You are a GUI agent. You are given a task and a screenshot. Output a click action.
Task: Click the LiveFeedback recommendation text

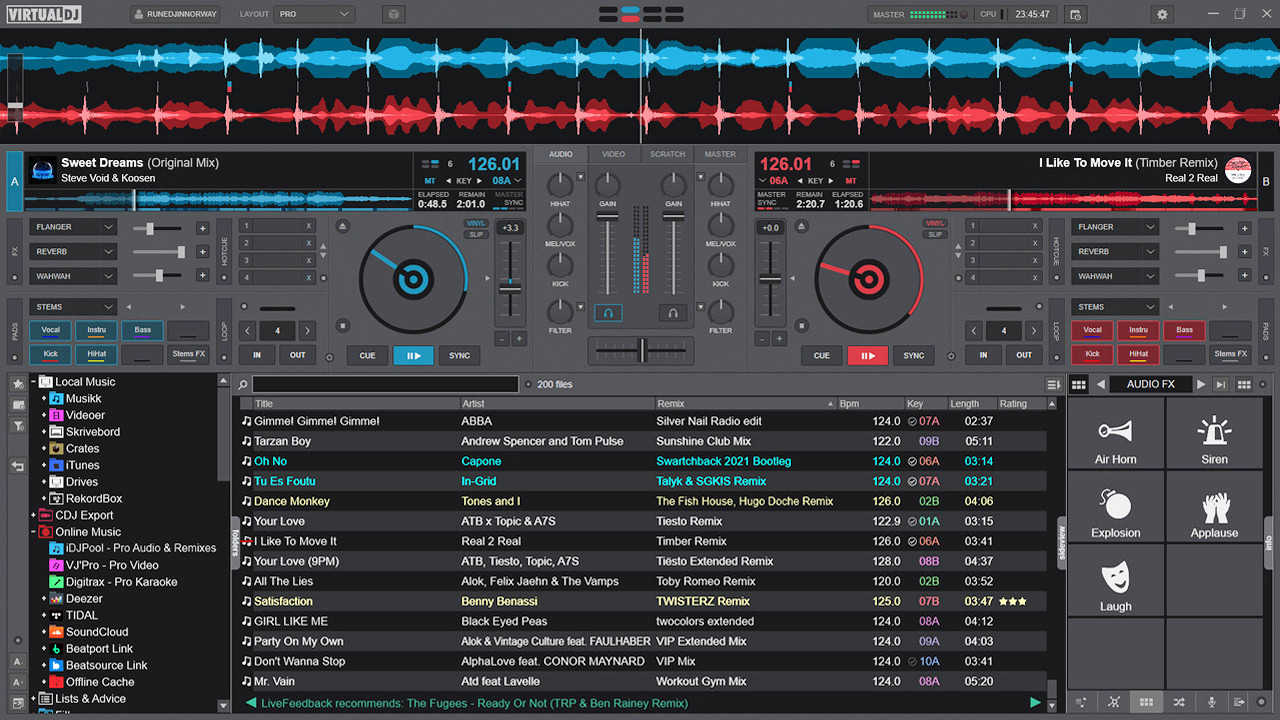(x=474, y=703)
